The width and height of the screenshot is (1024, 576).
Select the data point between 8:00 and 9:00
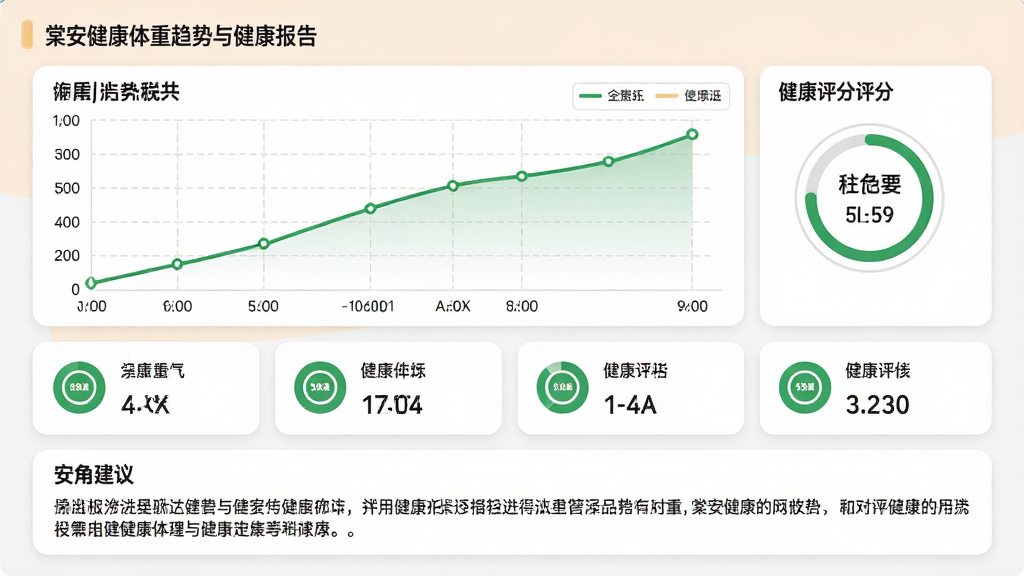point(608,161)
